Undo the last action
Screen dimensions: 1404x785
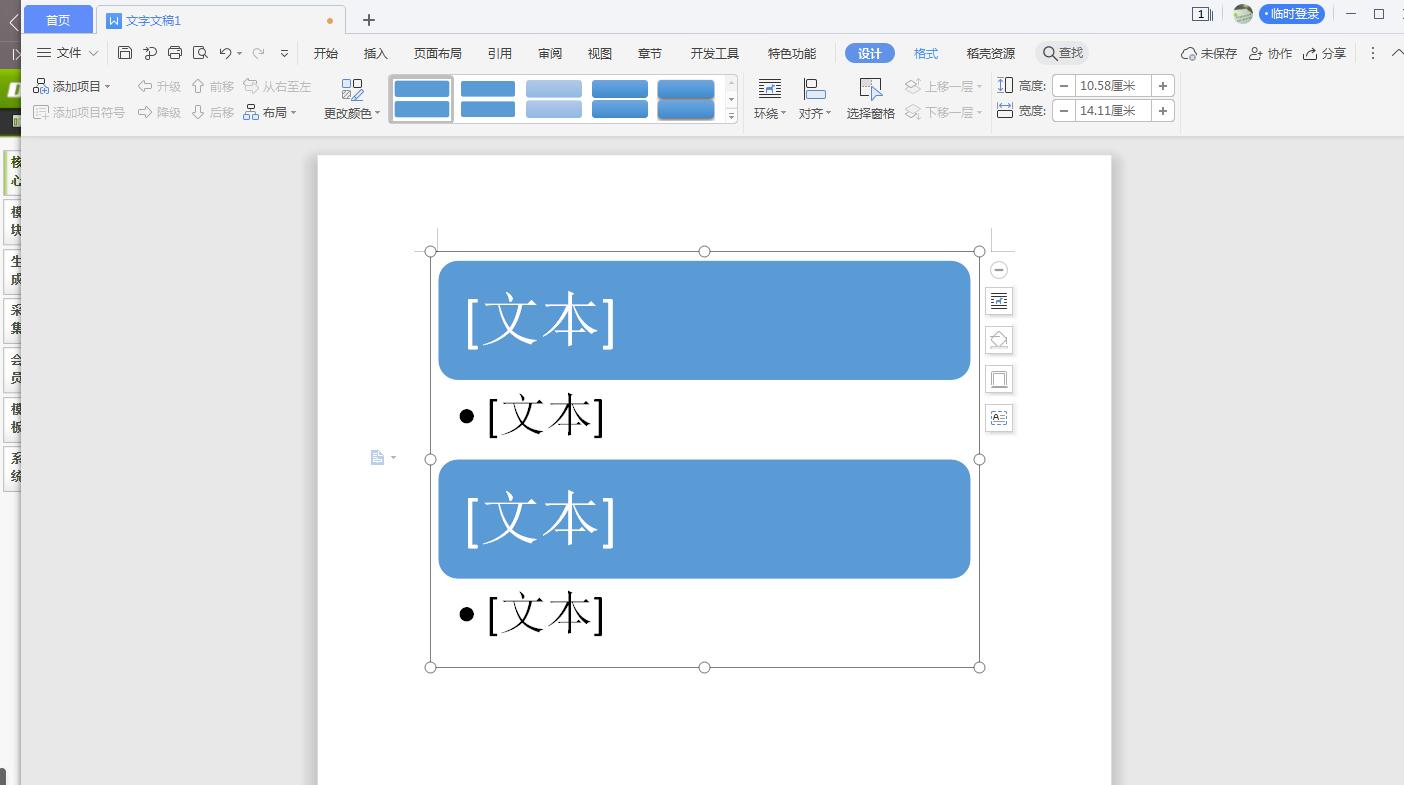point(225,53)
